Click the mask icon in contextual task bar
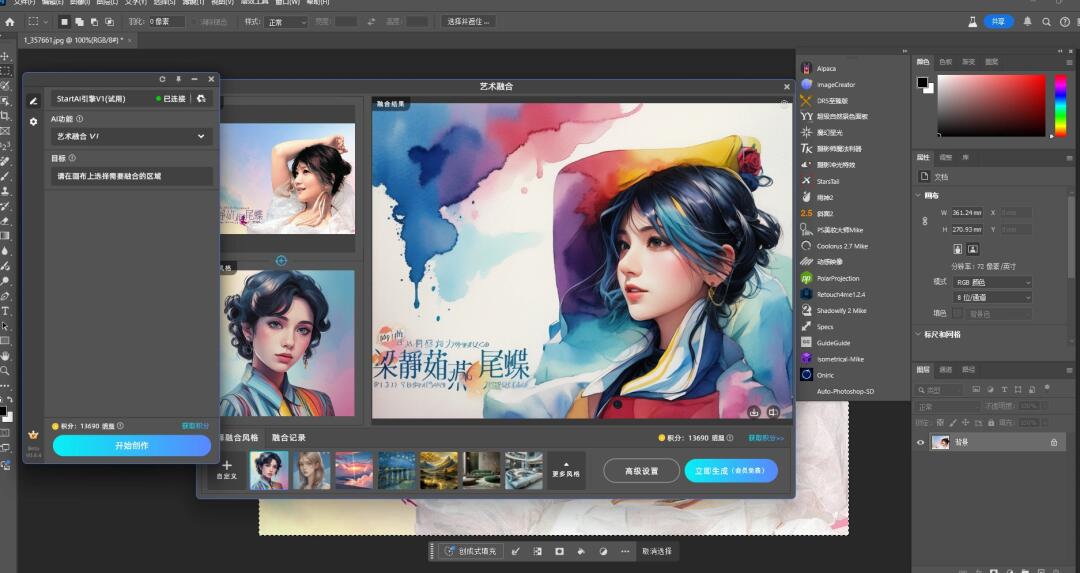Image resolution: width=1080 pixels, height=573 pixels. [x=559, y=551]
